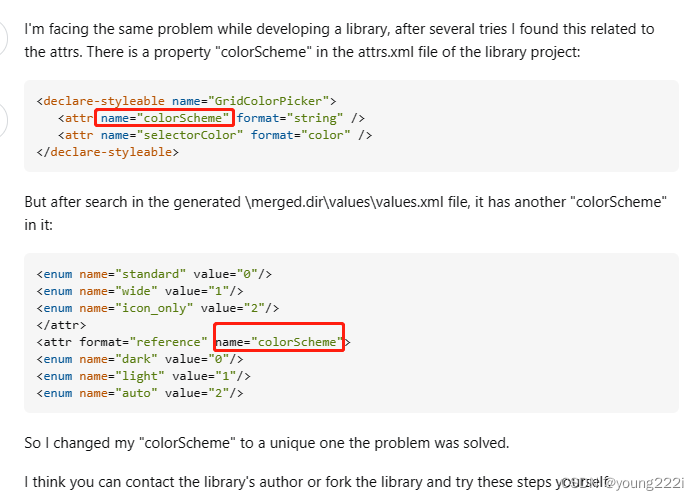Click the "I'm facing the same problem" paragraph
This screenshot has height=500, width=699.
pyautogui.click(x=339, y=39)
